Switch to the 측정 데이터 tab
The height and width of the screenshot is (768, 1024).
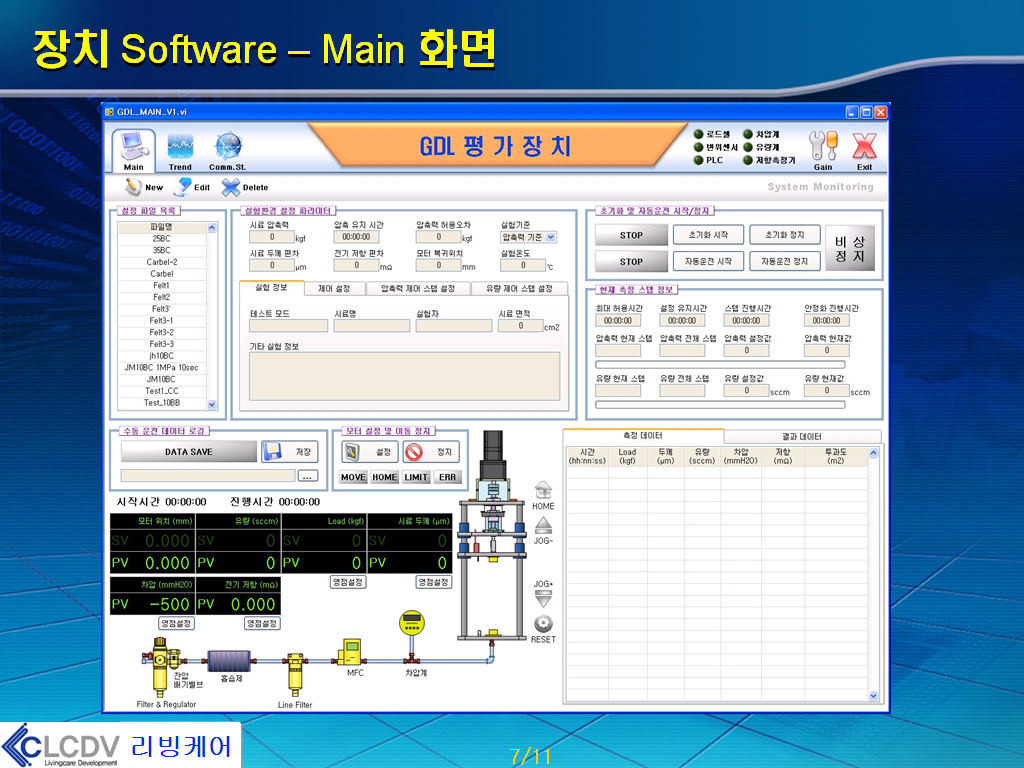[643, 436]
